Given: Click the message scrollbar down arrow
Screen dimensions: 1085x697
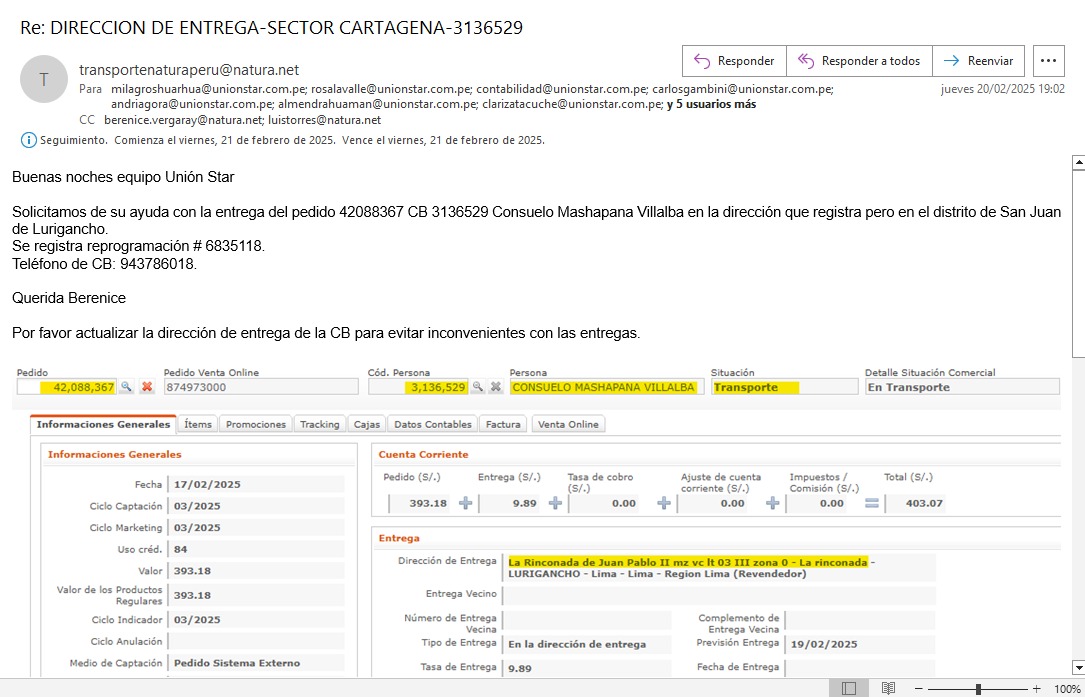Looking at the screenshot, I should pos(1077,667).
